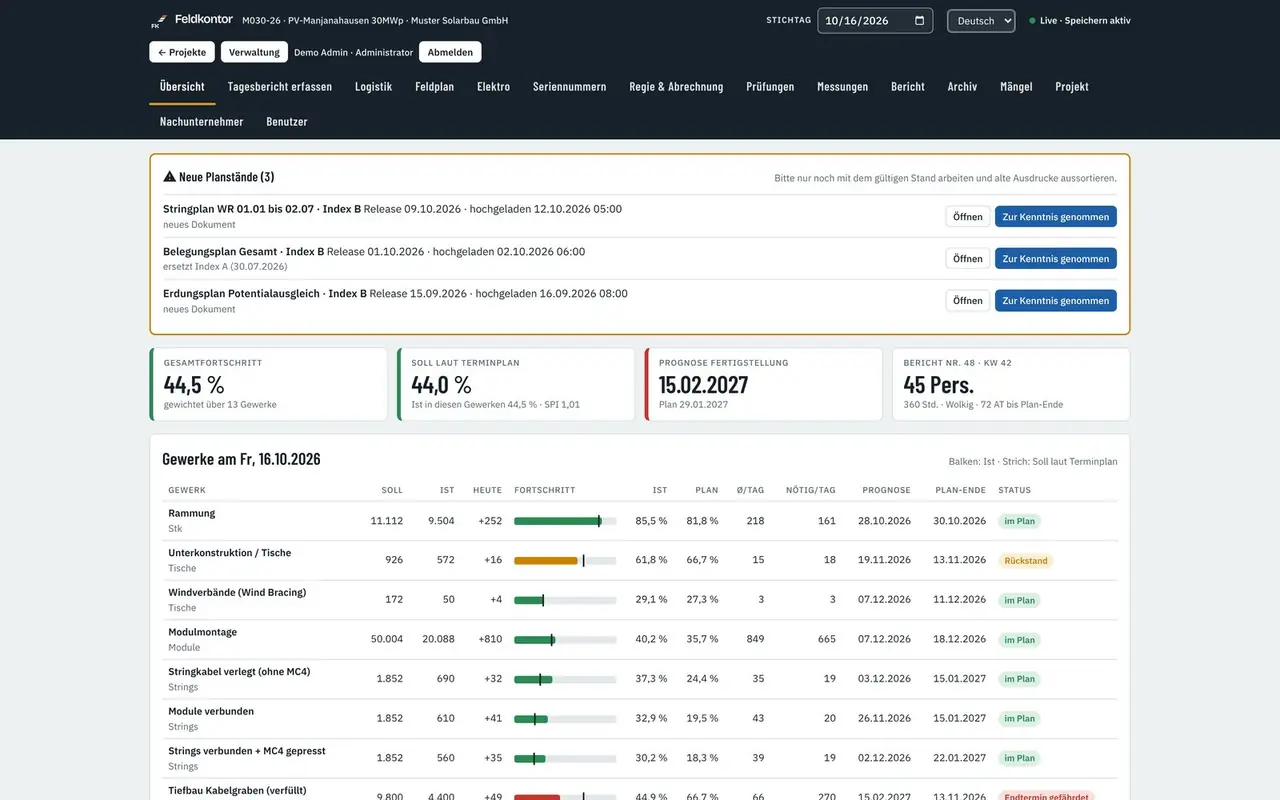The width and height of the screenshot is (1280, 800).
Task: Switch to the Messungen tab
Action: [x=843, y=87]
